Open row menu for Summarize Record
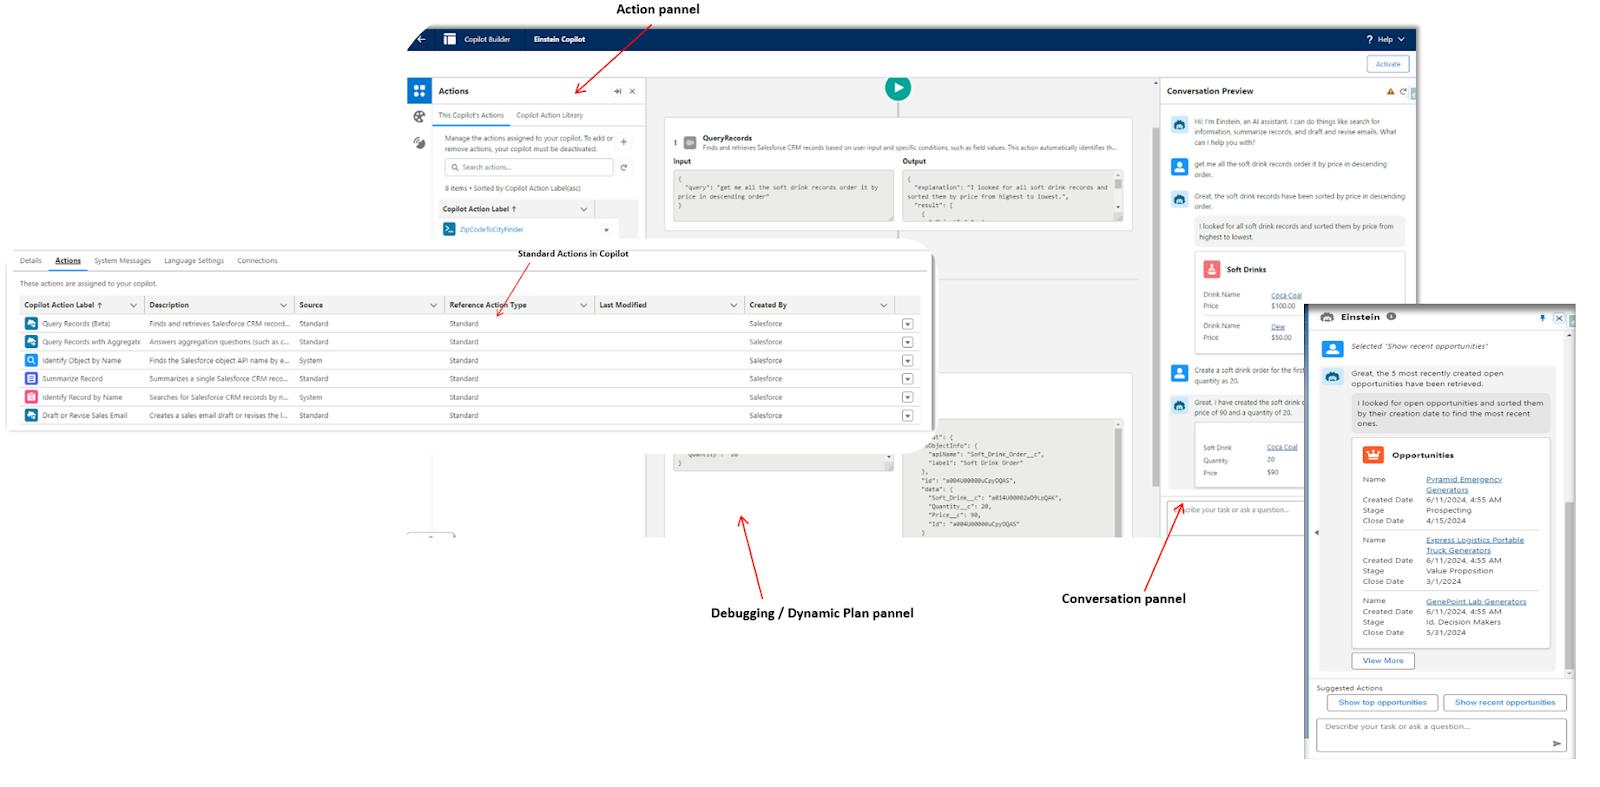 click(907, 379)
